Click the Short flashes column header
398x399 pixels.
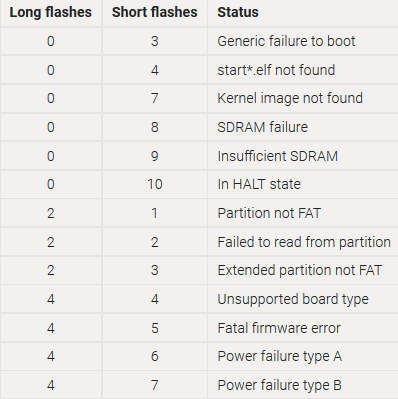pos(154,12)
